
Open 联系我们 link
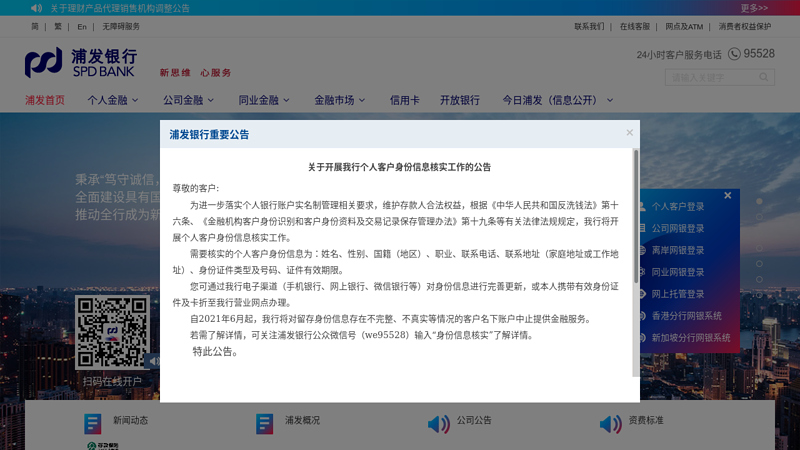click(x=589, y=27)
